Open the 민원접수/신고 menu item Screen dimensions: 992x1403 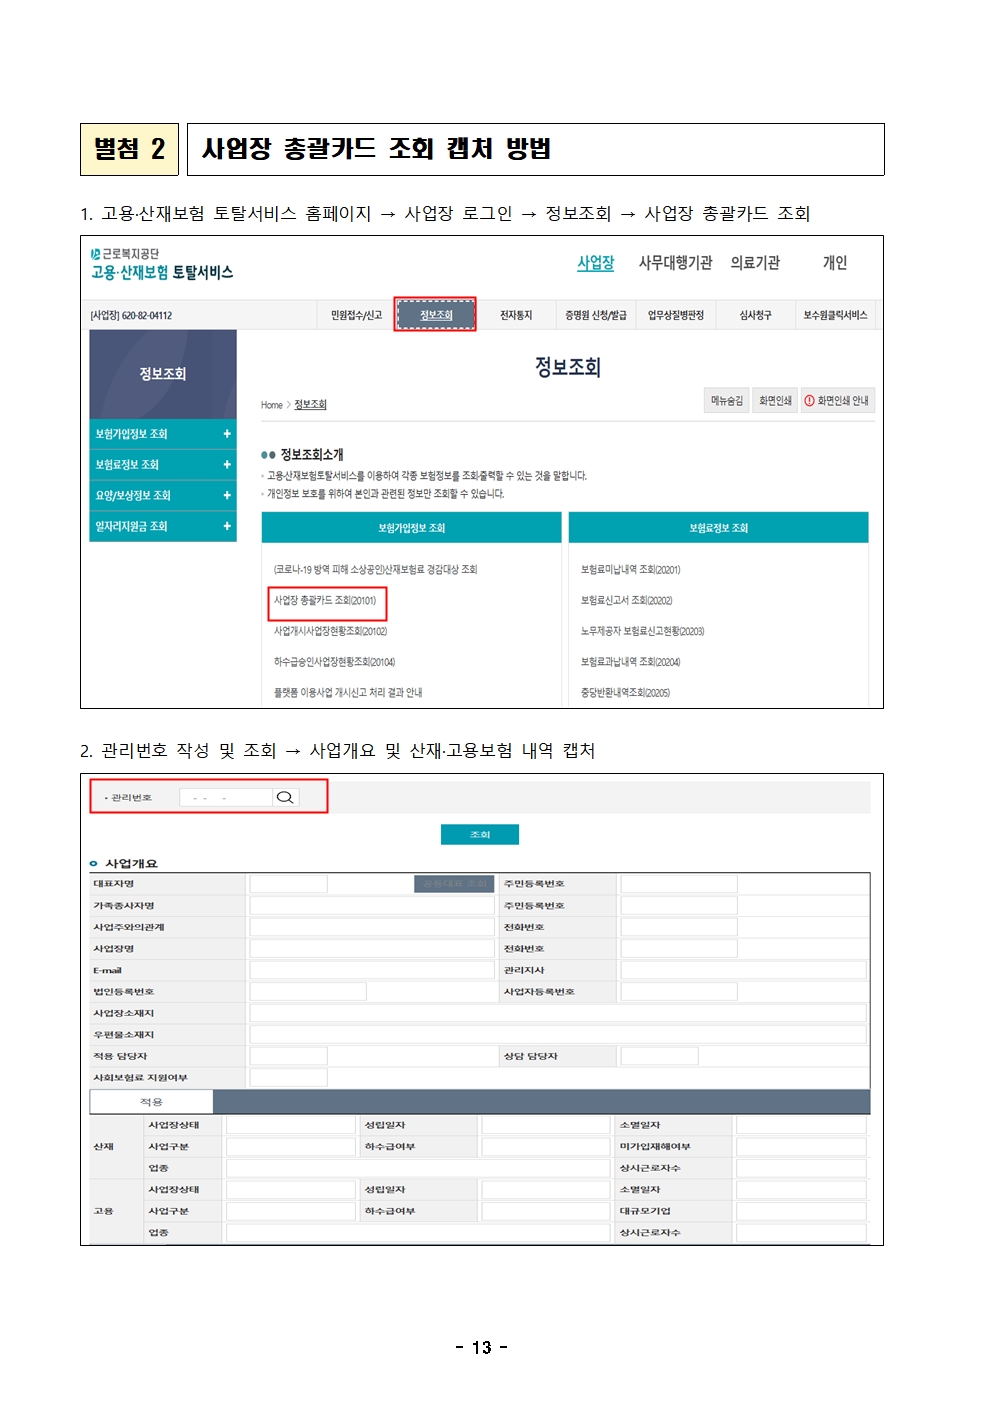point(356,315)
